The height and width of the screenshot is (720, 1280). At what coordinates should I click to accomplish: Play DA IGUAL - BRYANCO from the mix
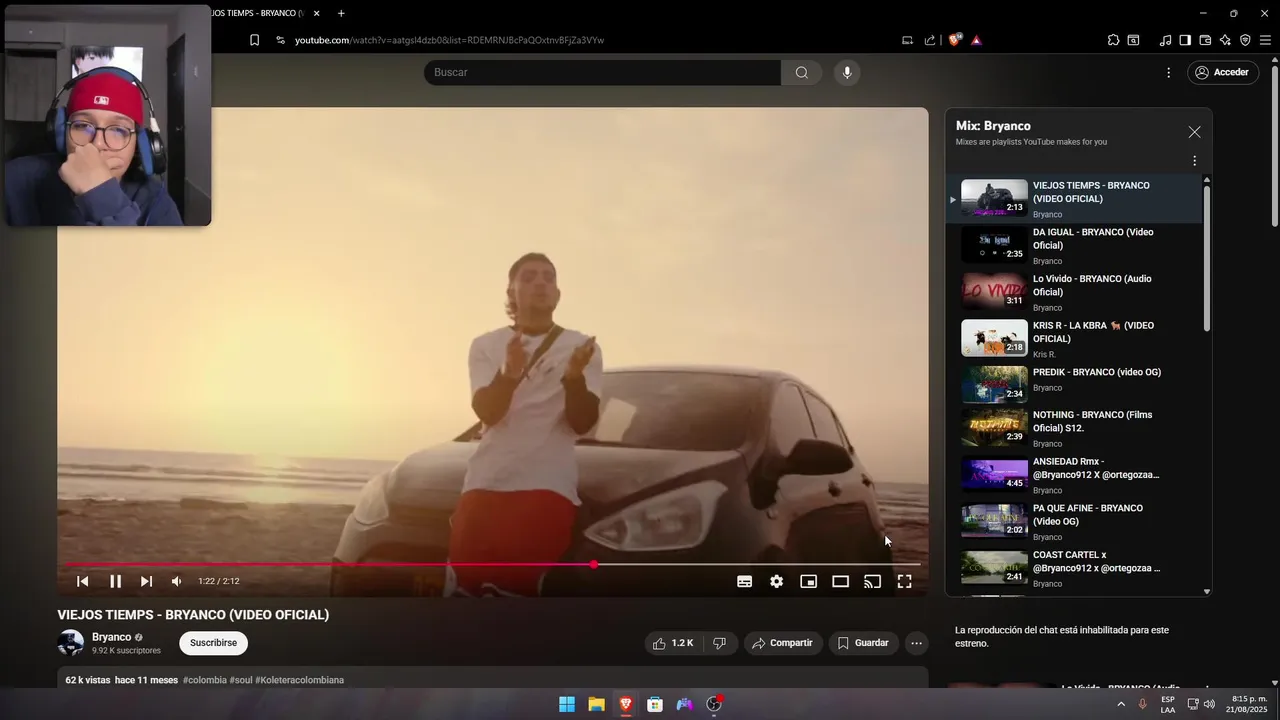(x=1073, y=245)
